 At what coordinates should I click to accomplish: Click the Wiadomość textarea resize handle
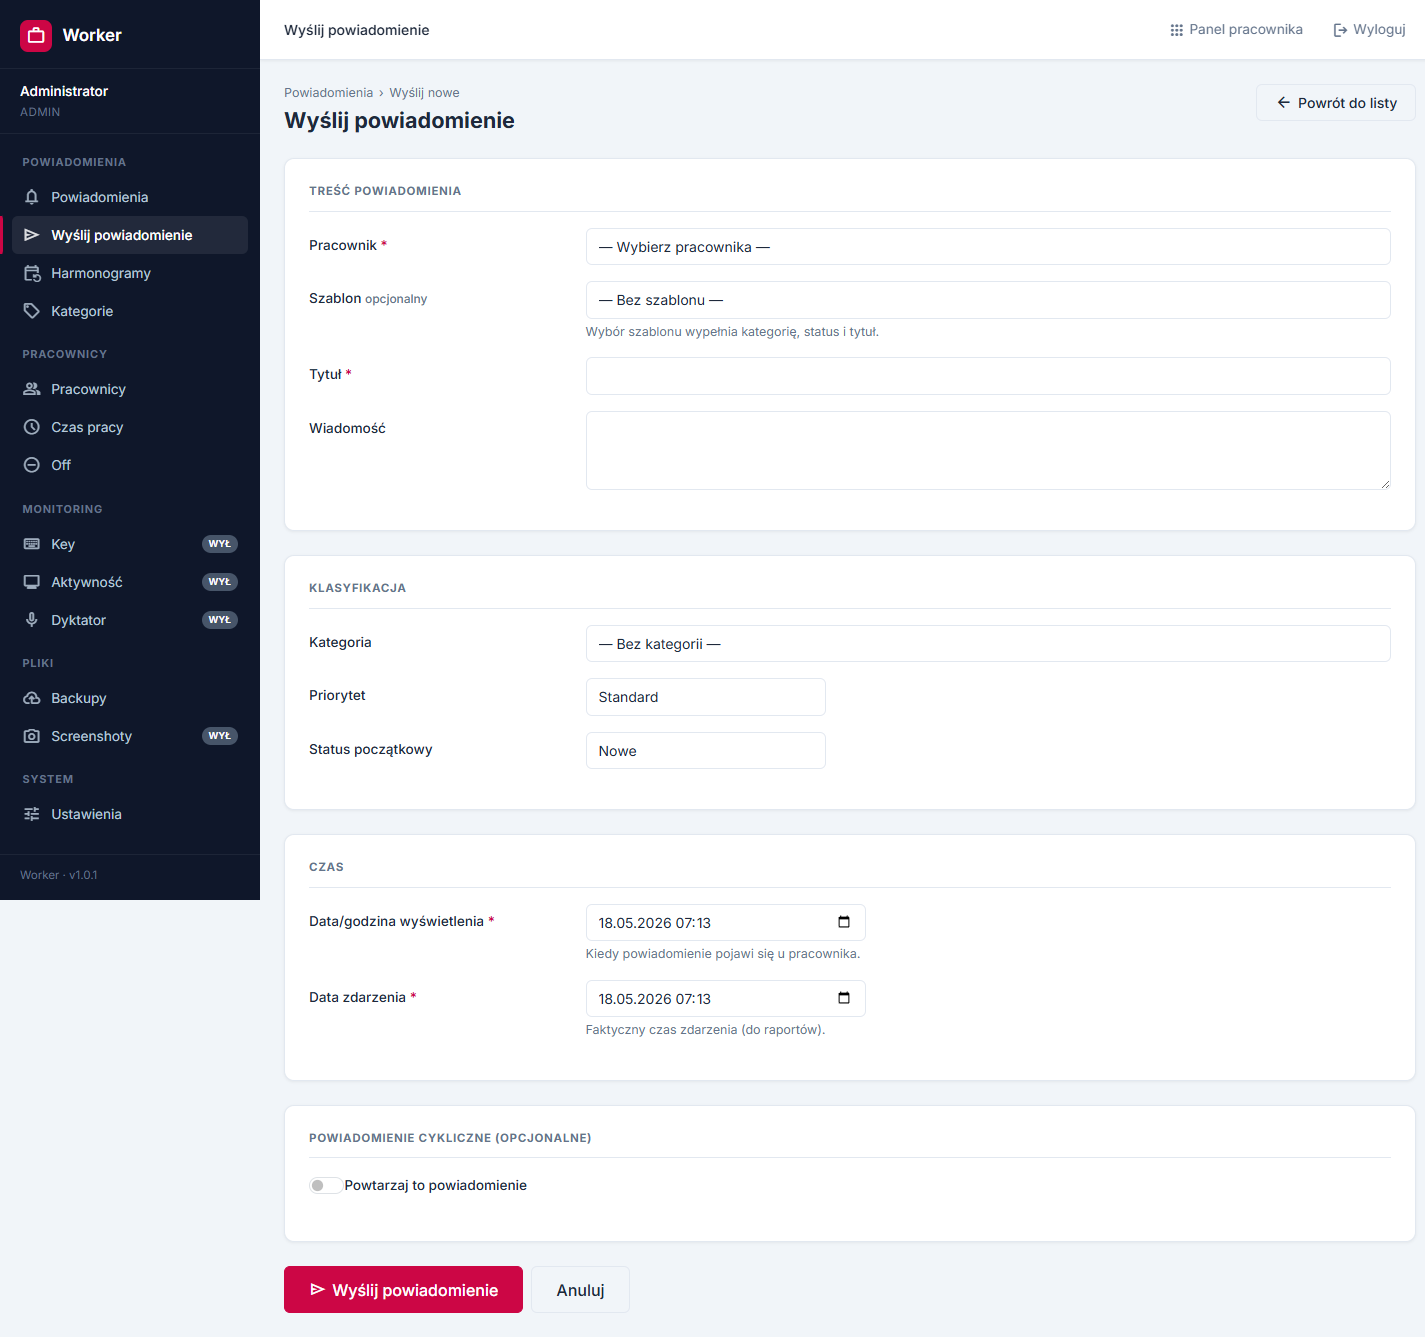tap(1385, 484)
